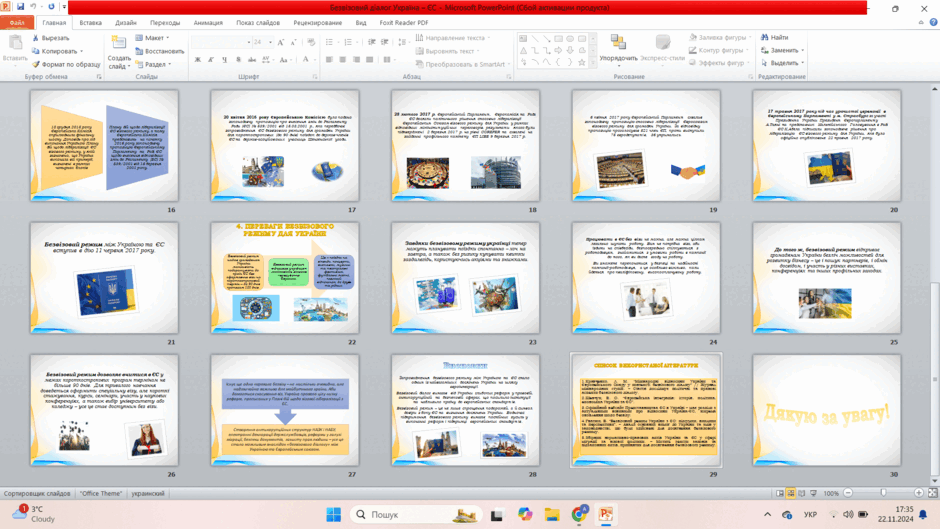
Task: Click the Восстановить slide button
Action: 160,51
